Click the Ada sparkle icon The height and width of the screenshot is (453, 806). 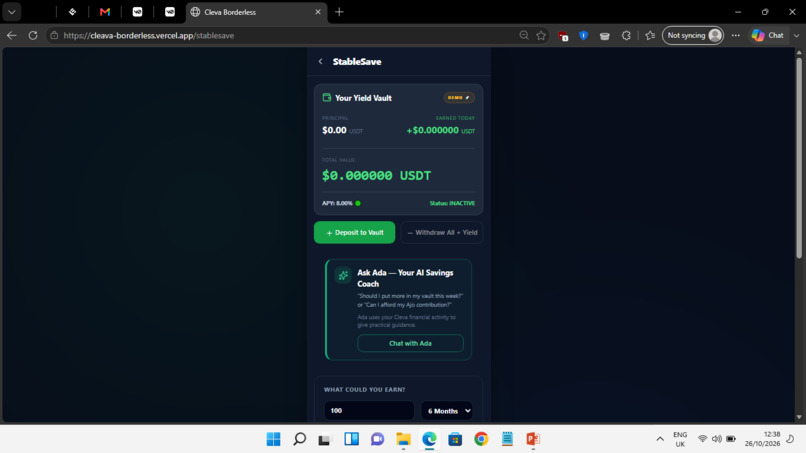(343, 275)
